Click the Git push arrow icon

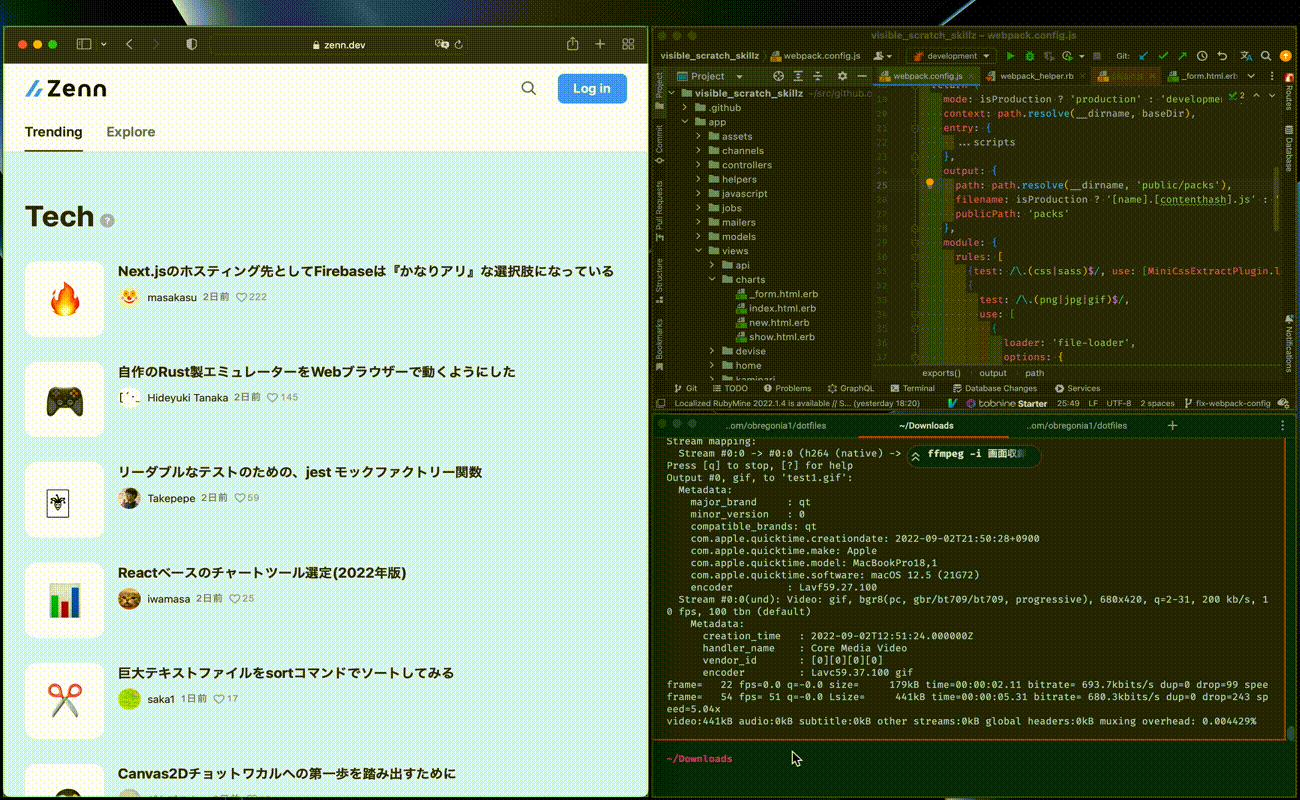point(1182,56)
